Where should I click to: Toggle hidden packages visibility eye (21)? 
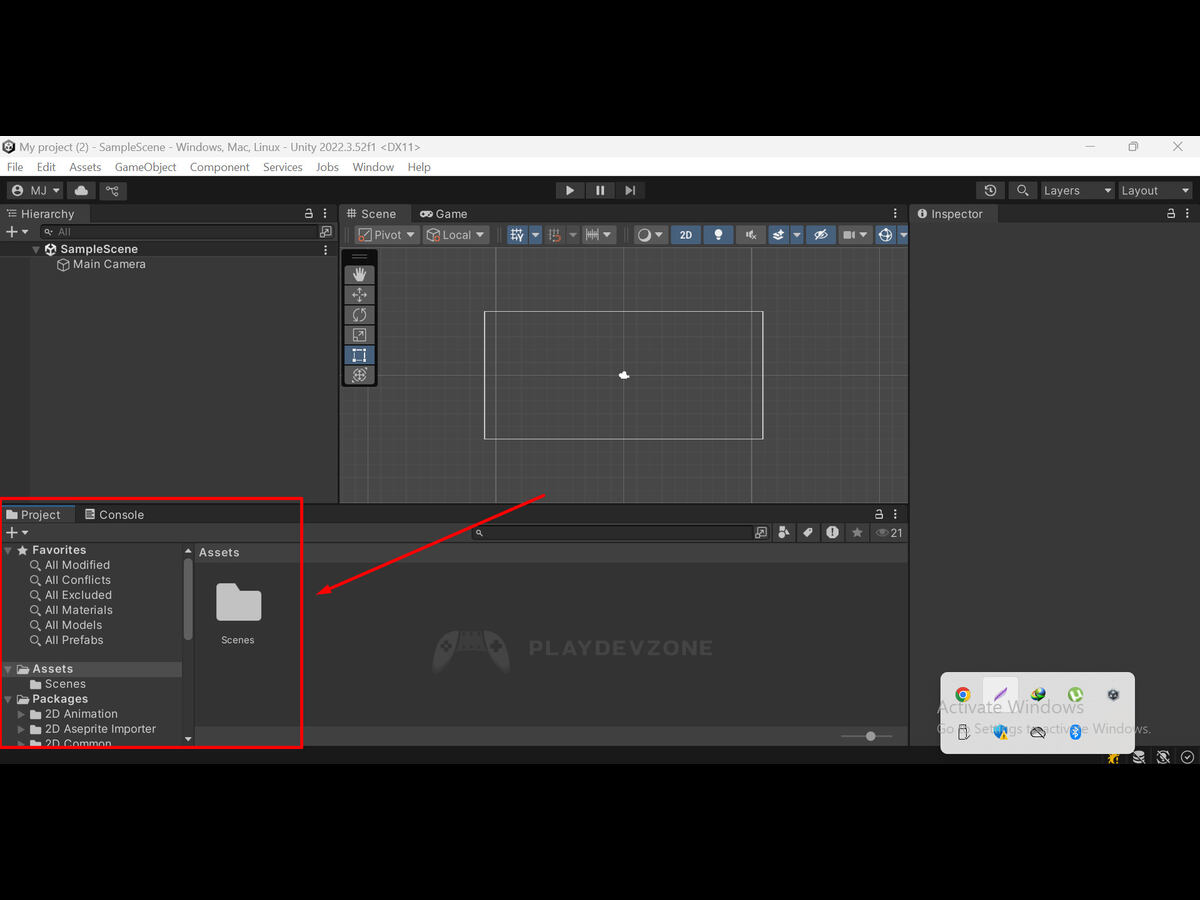coord(888,533)
